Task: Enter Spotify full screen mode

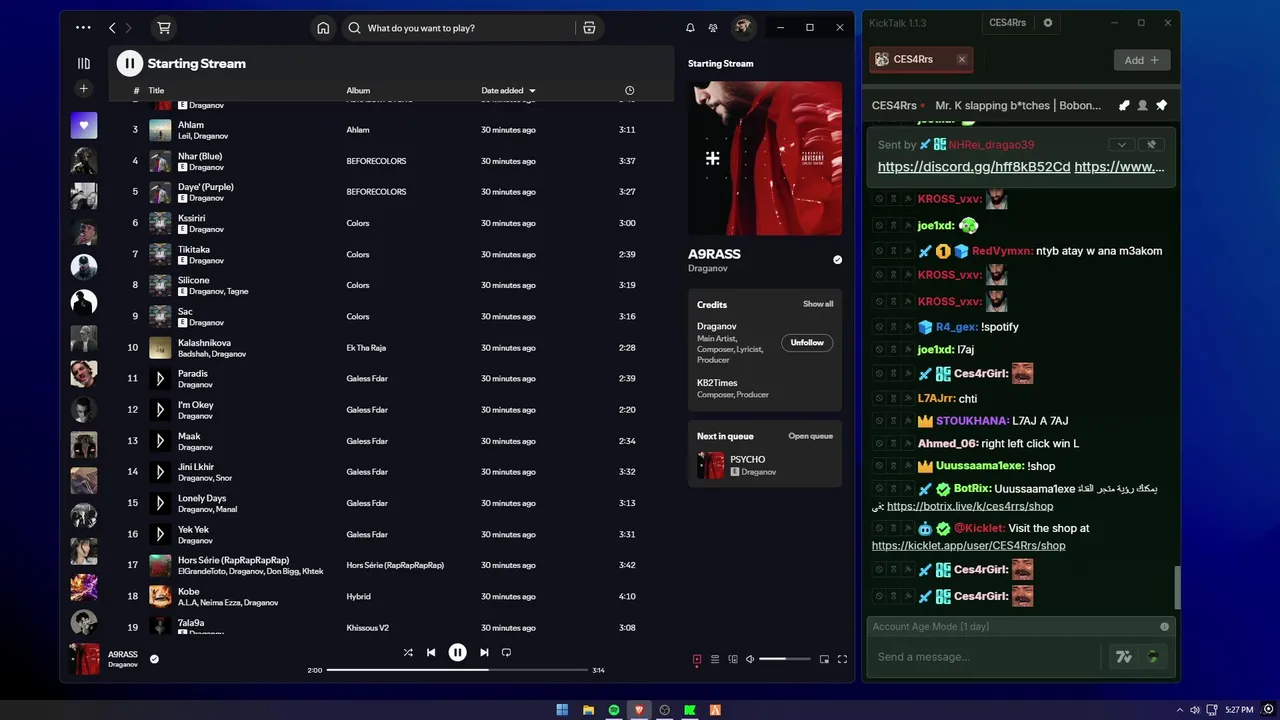Action: click(842, 659)
